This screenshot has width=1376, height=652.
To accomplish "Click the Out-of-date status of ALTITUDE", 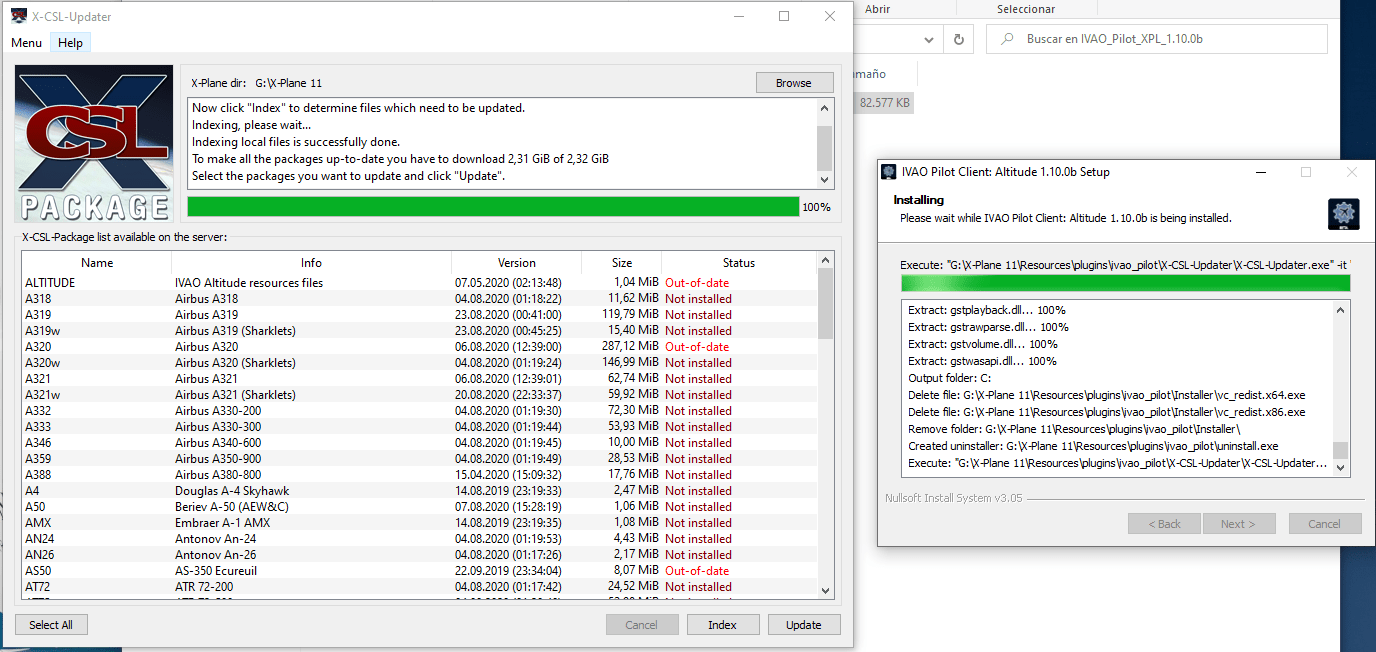I will pos(697,283).
